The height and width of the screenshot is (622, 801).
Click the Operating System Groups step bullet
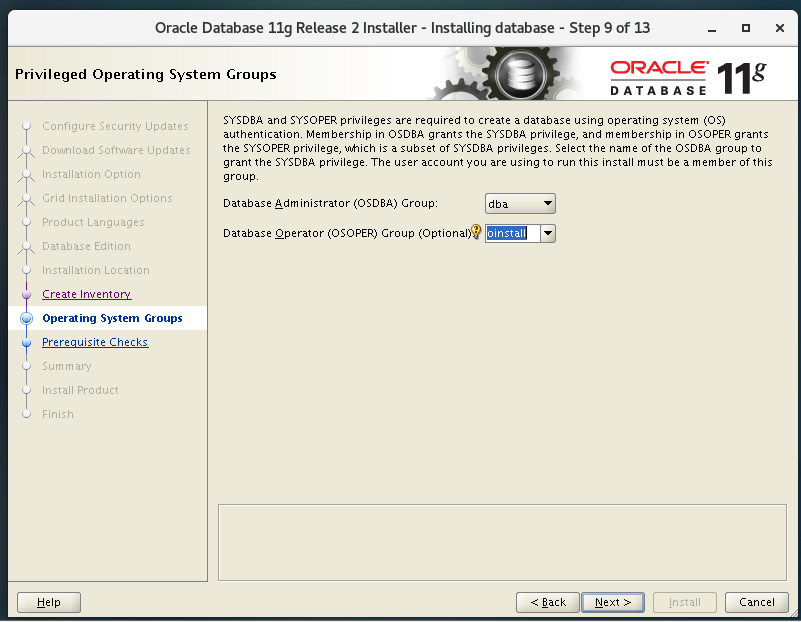point(27,319)
